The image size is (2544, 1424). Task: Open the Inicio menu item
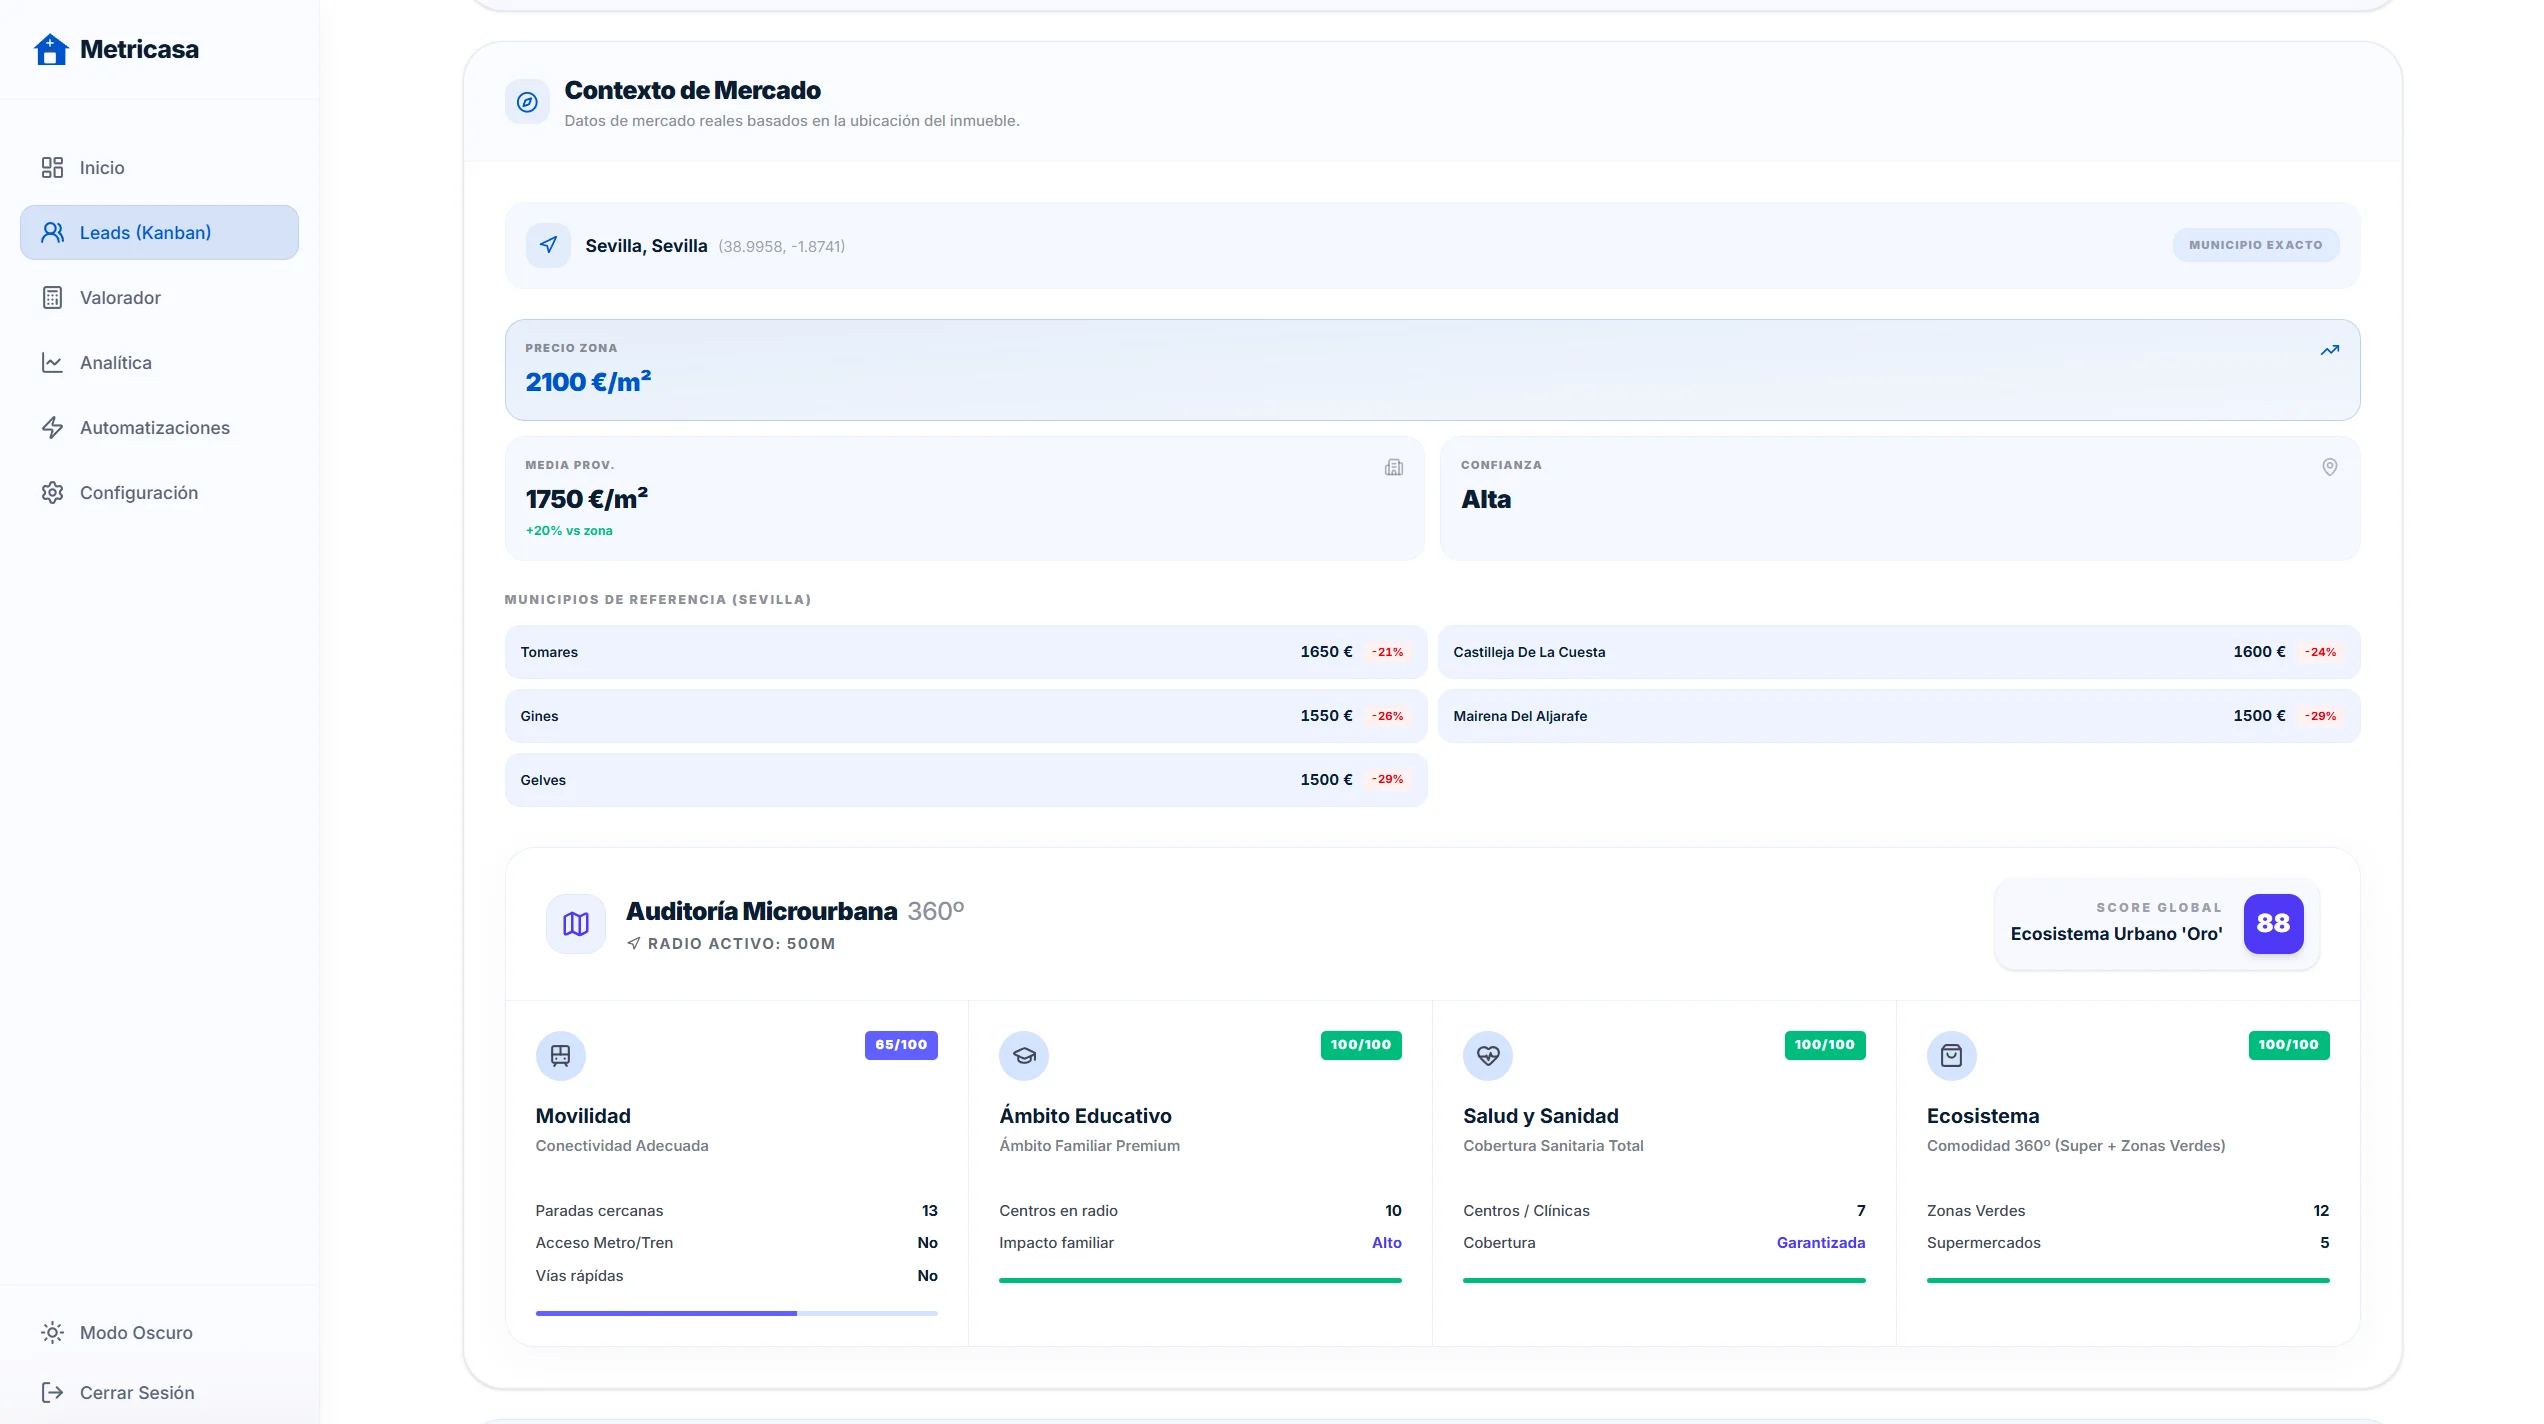tap(102, 167)
